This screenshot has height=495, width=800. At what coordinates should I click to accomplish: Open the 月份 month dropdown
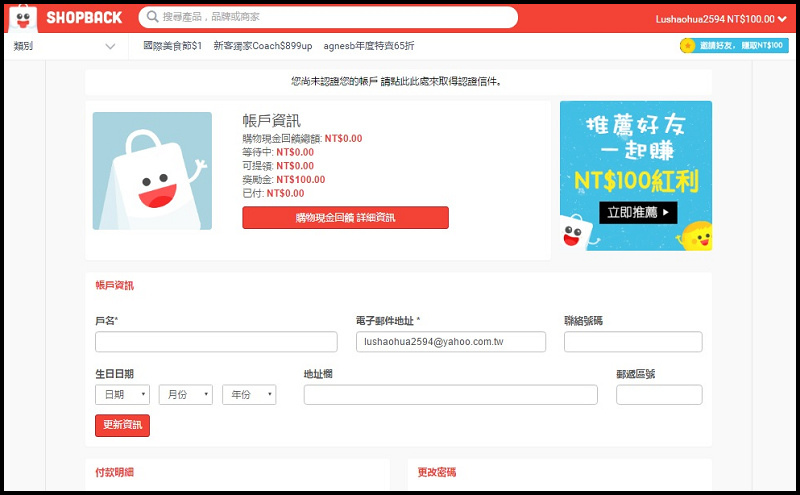point(186,394)
